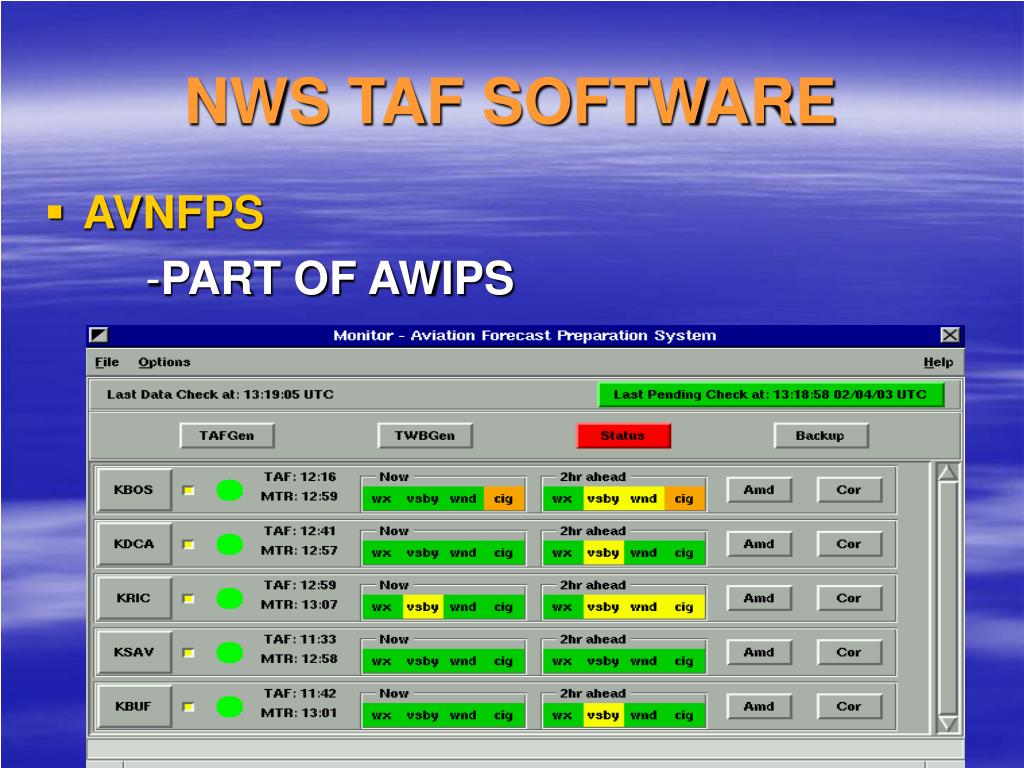This screenshot has height=768, width=1024.
Task: Open the Help menu
Action: click(938, 362)
